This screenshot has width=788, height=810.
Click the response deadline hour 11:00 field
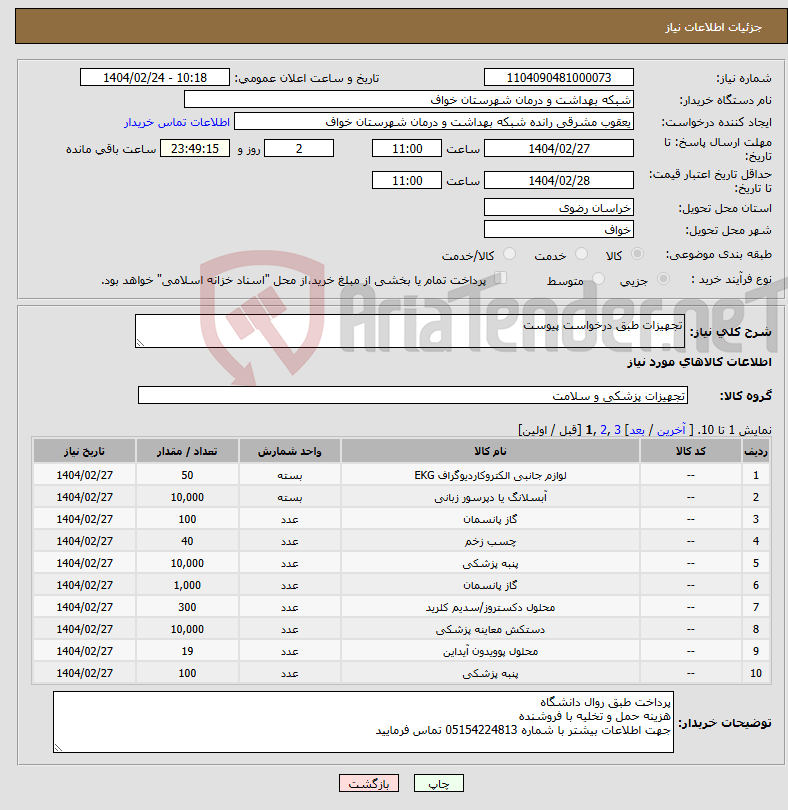point(407,149)
